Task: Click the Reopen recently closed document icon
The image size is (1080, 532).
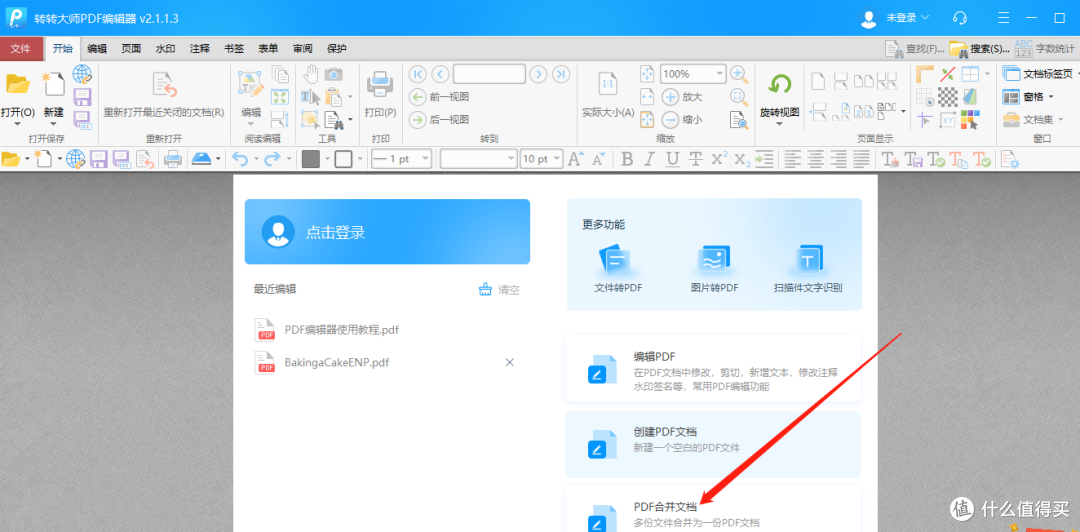Action: [164, 84]
